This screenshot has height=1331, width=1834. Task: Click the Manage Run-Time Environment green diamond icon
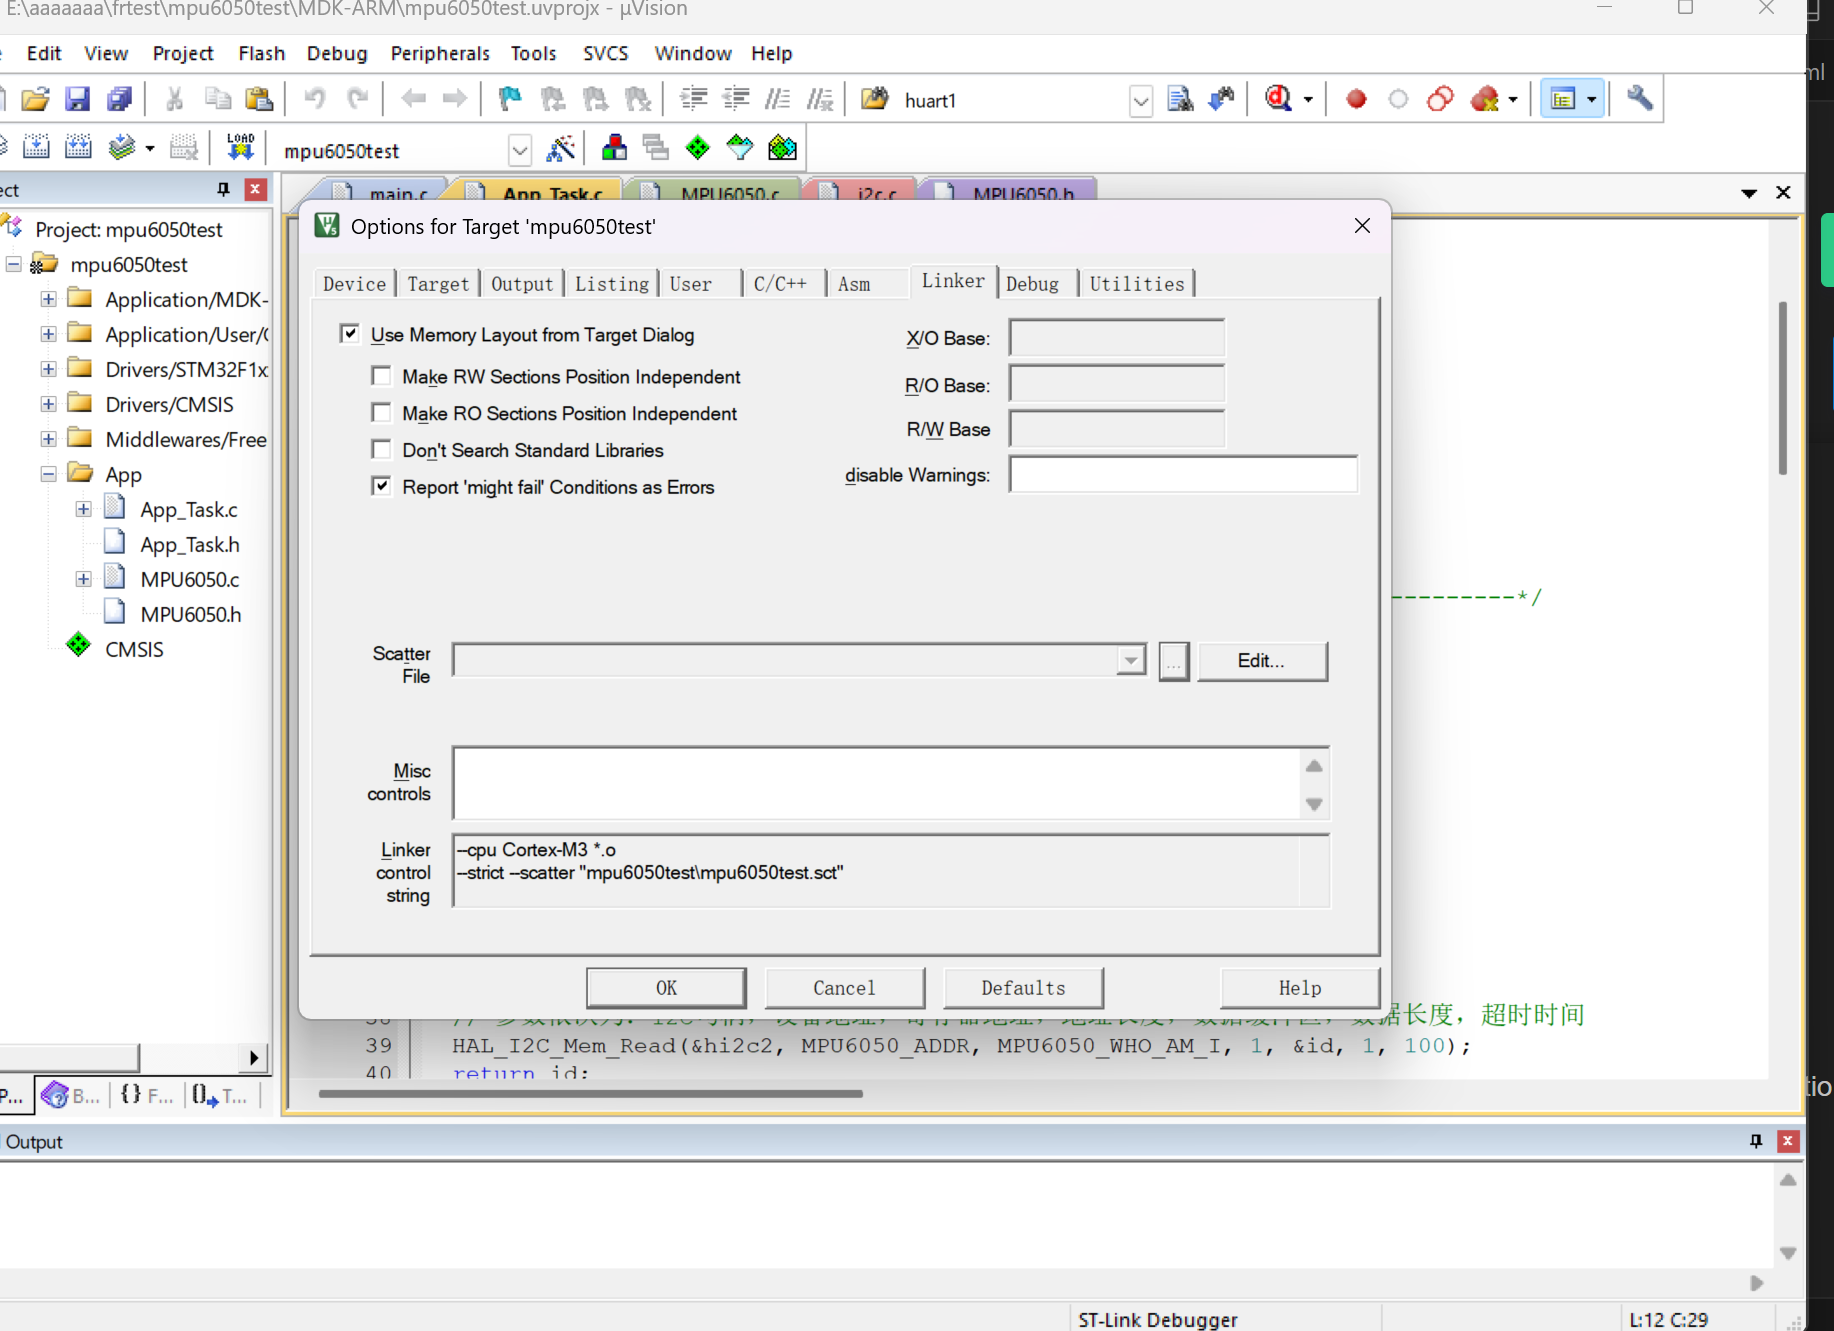[698, 149]
